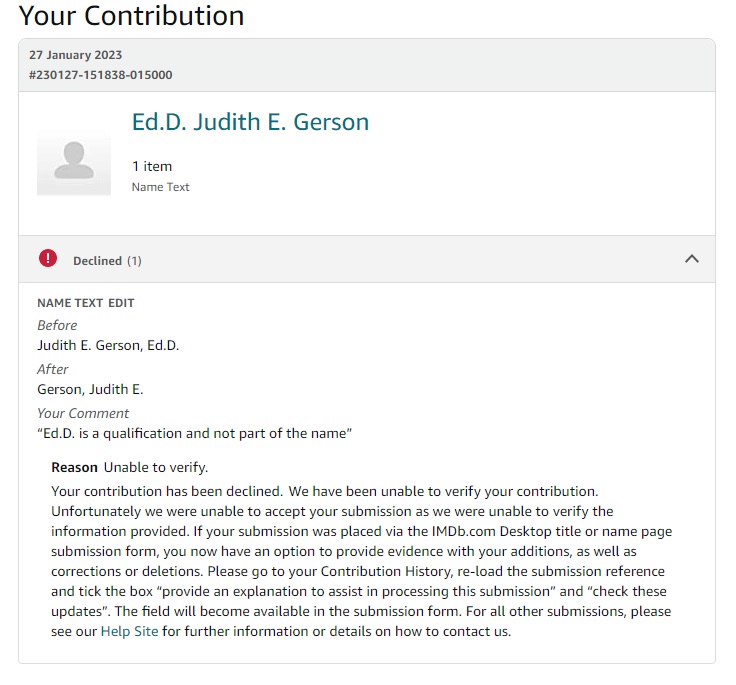Click the submission reference number #230127-151838-015000
Screen dimensions: 736x685
point(101,75)
